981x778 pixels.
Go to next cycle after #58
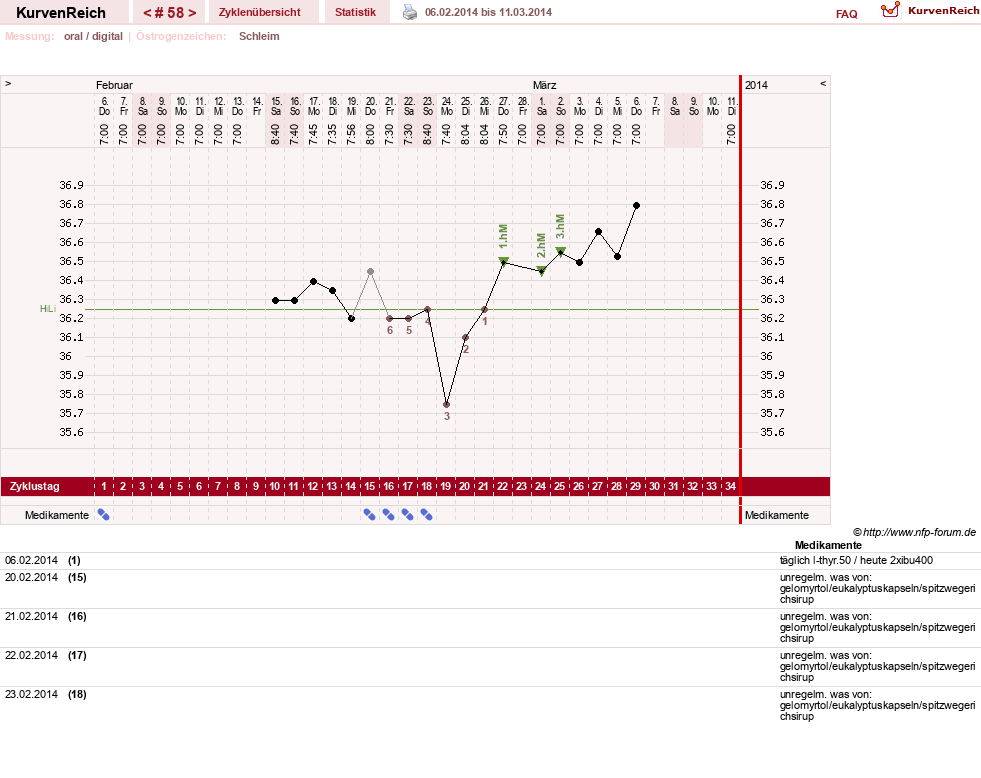(192, 13)
